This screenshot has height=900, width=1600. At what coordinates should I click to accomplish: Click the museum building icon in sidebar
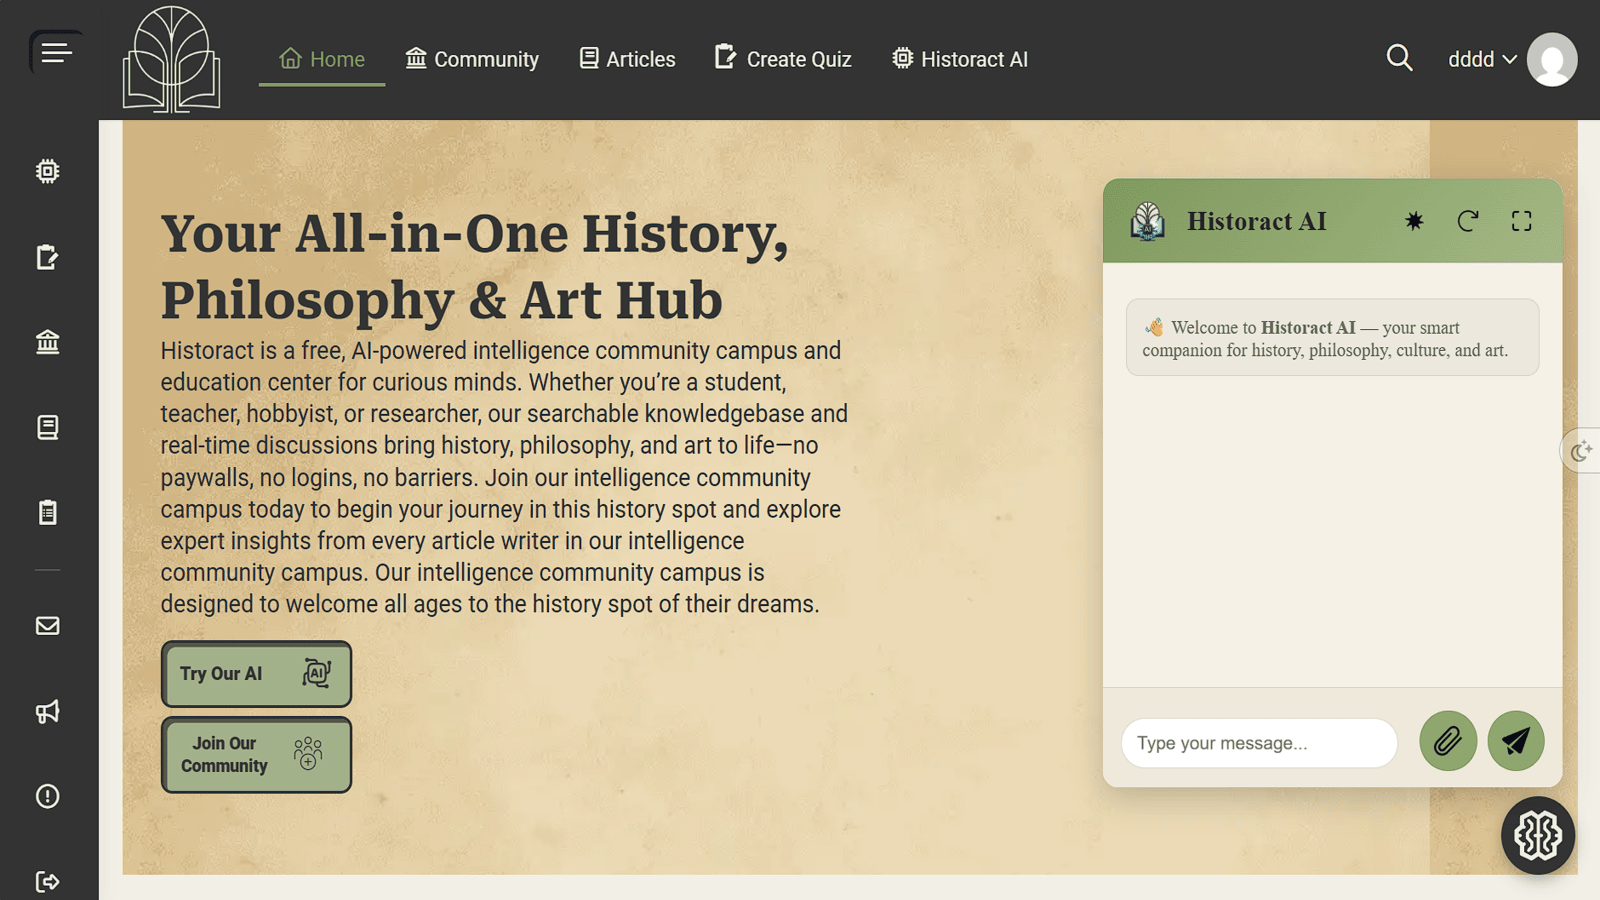pos(47,342)
